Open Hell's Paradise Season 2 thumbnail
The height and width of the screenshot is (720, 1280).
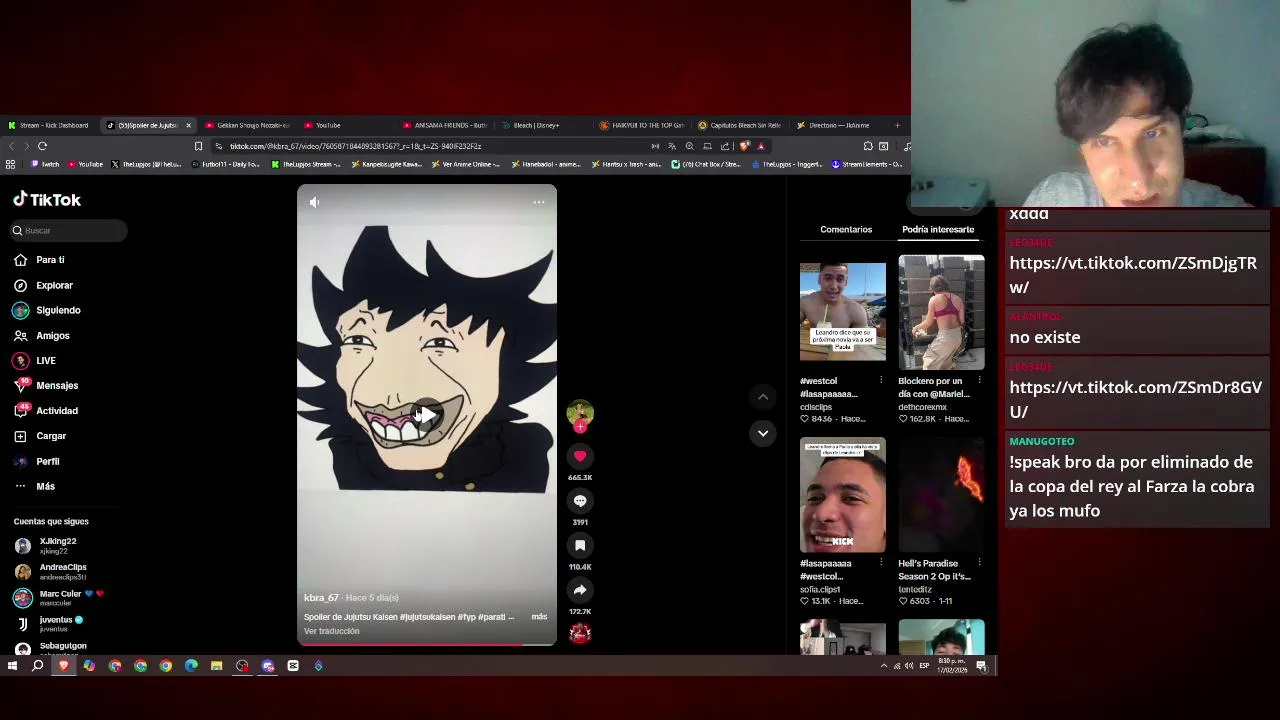tap(941, 495)
